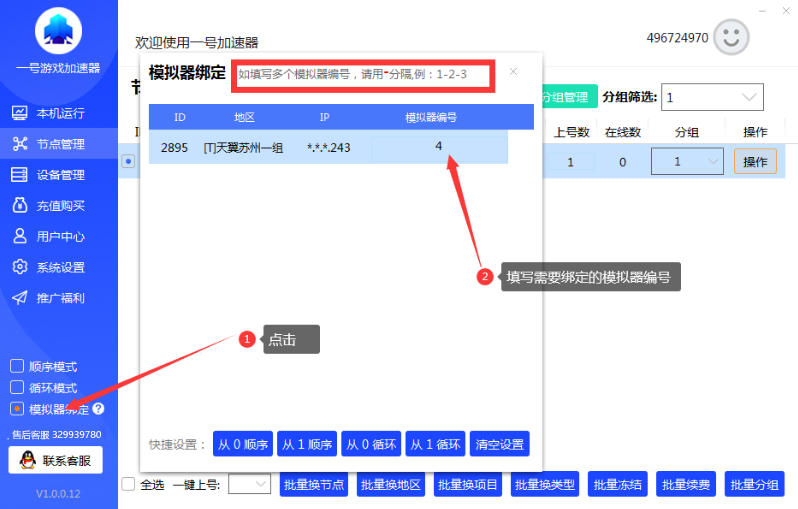Click the 上号数 field showing 1

[x=571, y=162]
